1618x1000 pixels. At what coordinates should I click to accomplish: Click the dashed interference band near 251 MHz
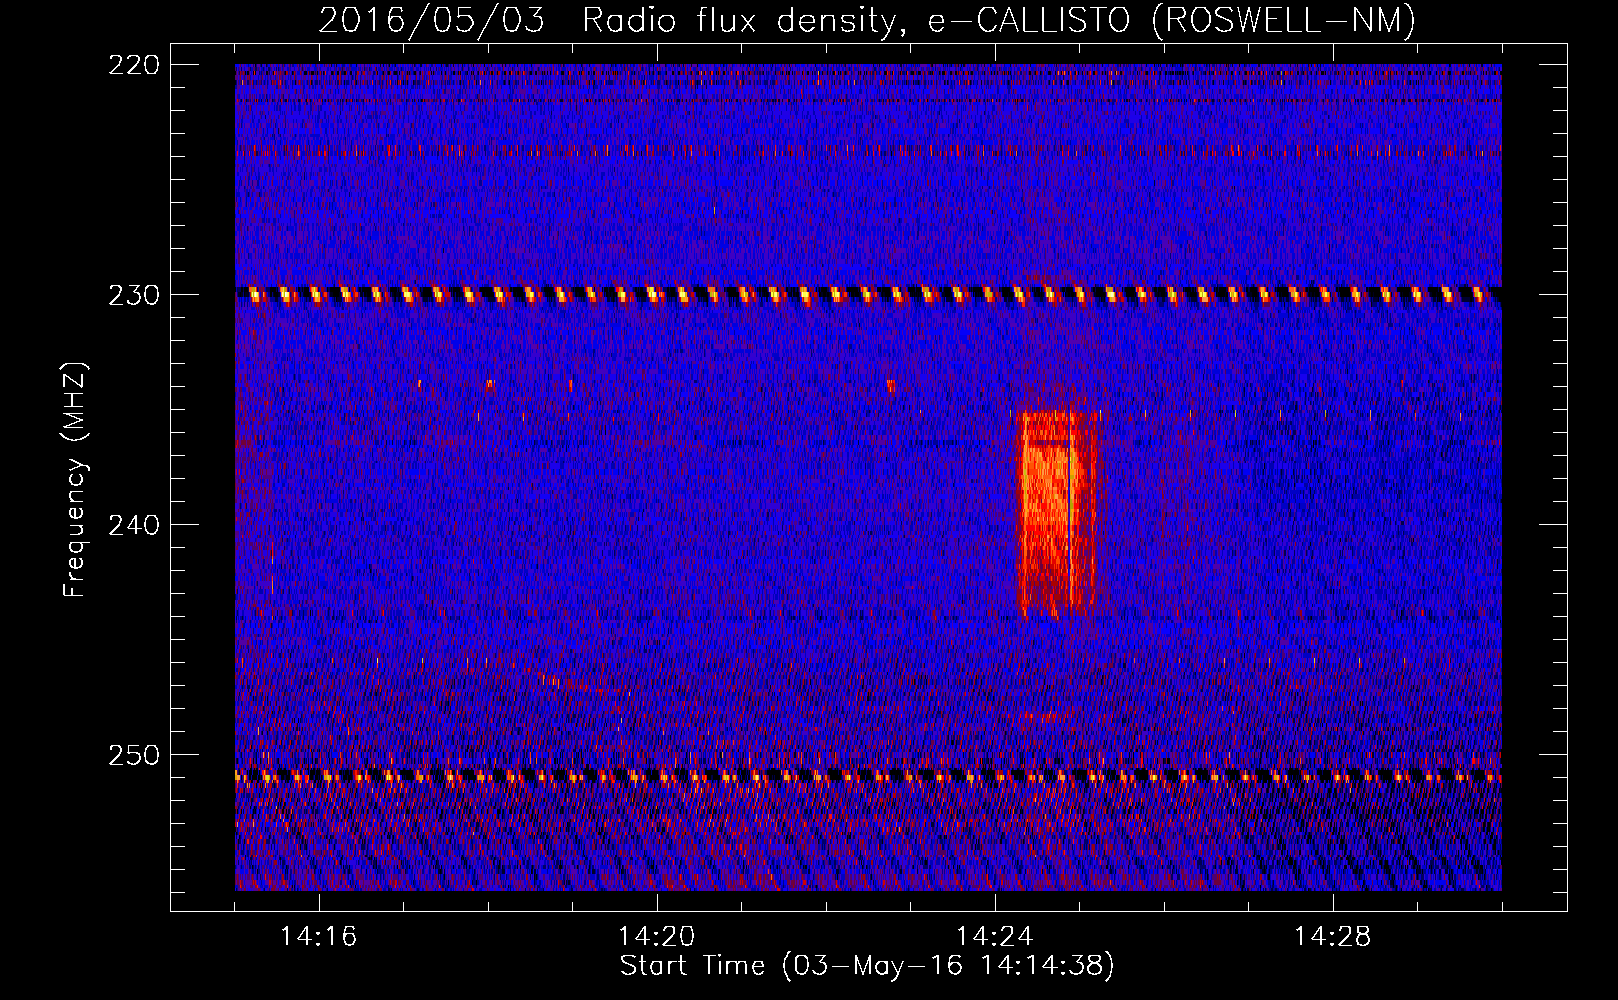868,775
